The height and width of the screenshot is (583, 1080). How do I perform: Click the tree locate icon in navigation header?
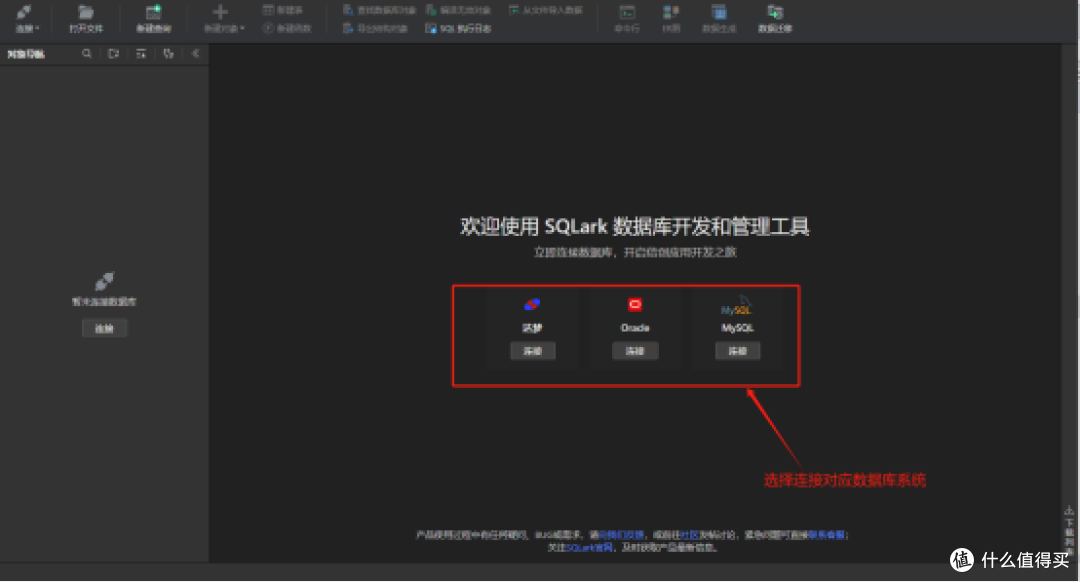coord(168,53)
